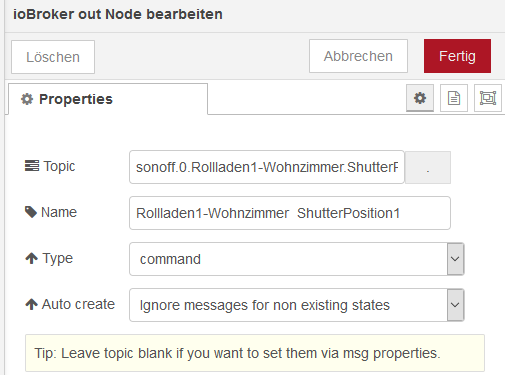Open node appearance settings icon
505x375 pixels.
(488, 98)
